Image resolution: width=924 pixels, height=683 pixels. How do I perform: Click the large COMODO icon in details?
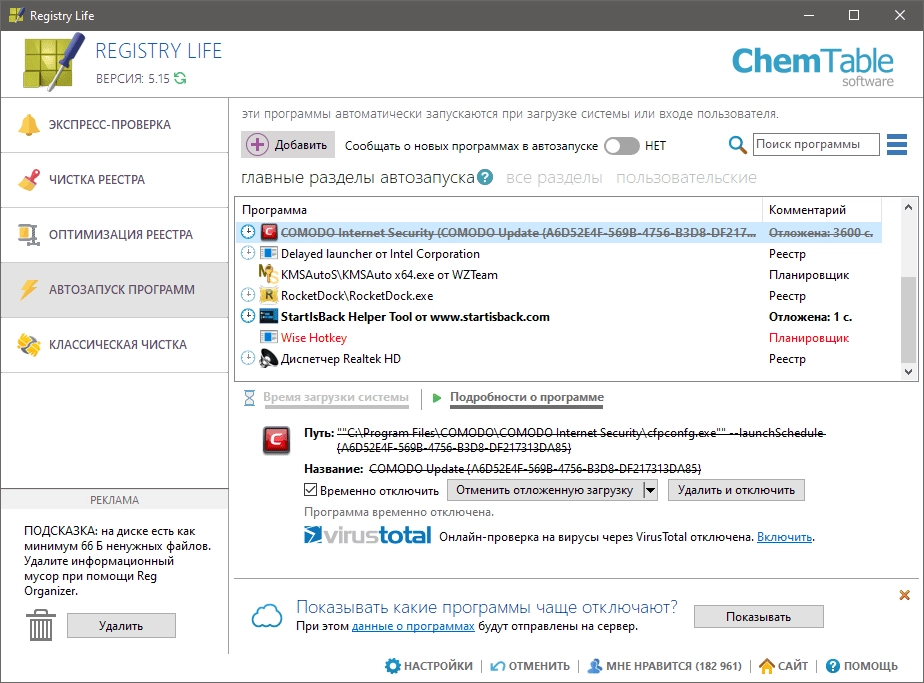tap(276, 440)
